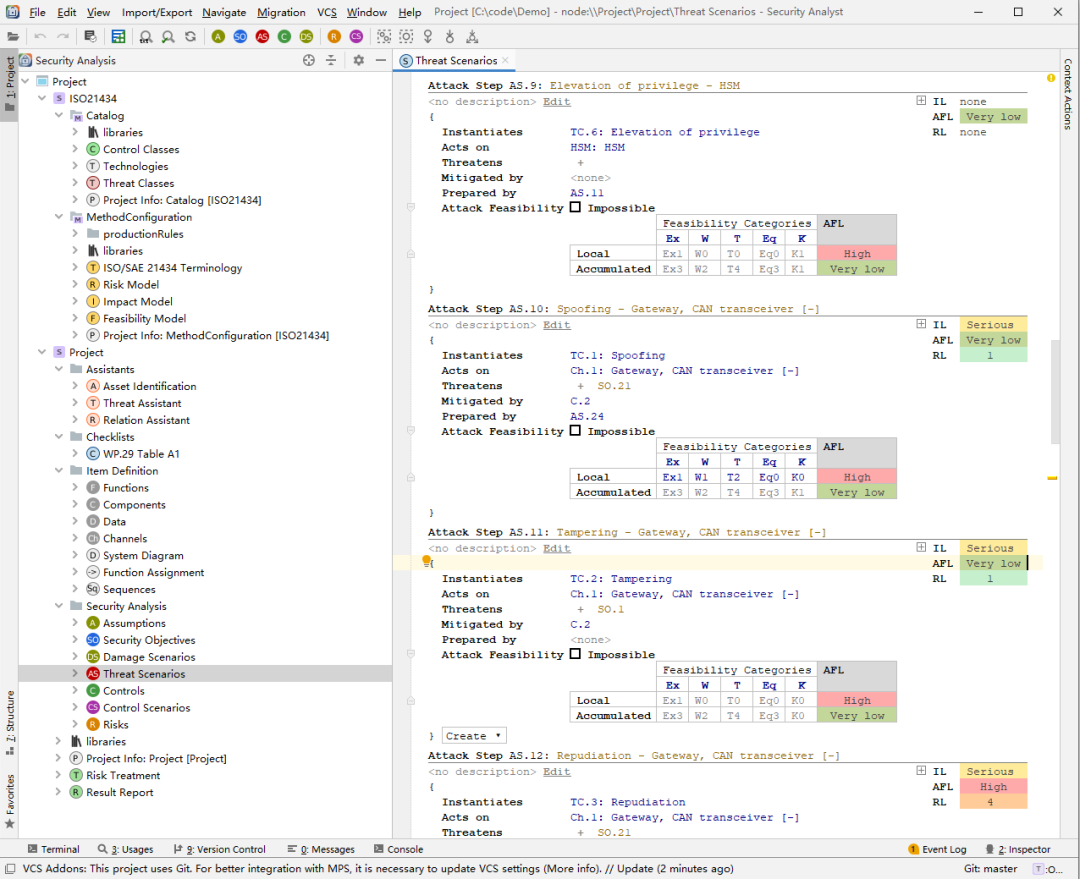This screenshot has height=879, width=1080.
Task: Toggle Impossible checkbox under AS.10 Attack Feasibility
Action: tap(575, 431)
